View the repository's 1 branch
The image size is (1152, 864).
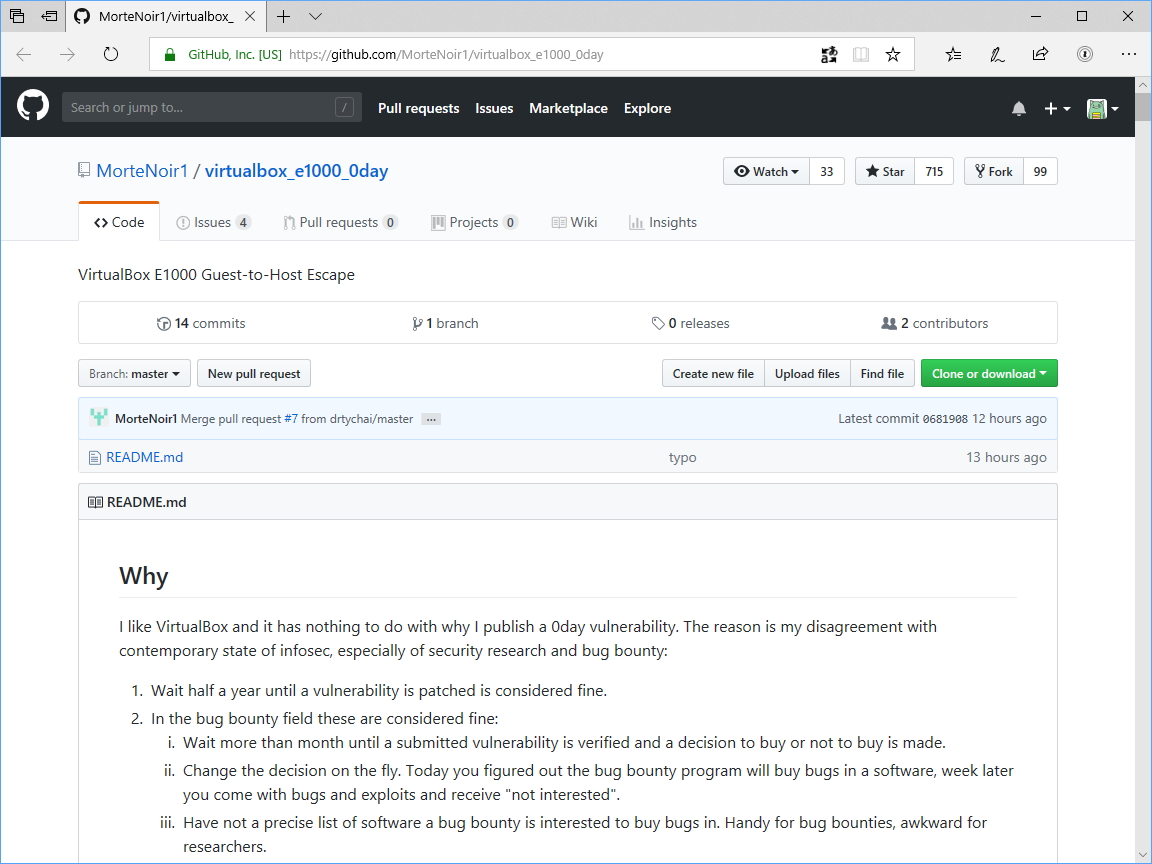click(x=445, y=323)
